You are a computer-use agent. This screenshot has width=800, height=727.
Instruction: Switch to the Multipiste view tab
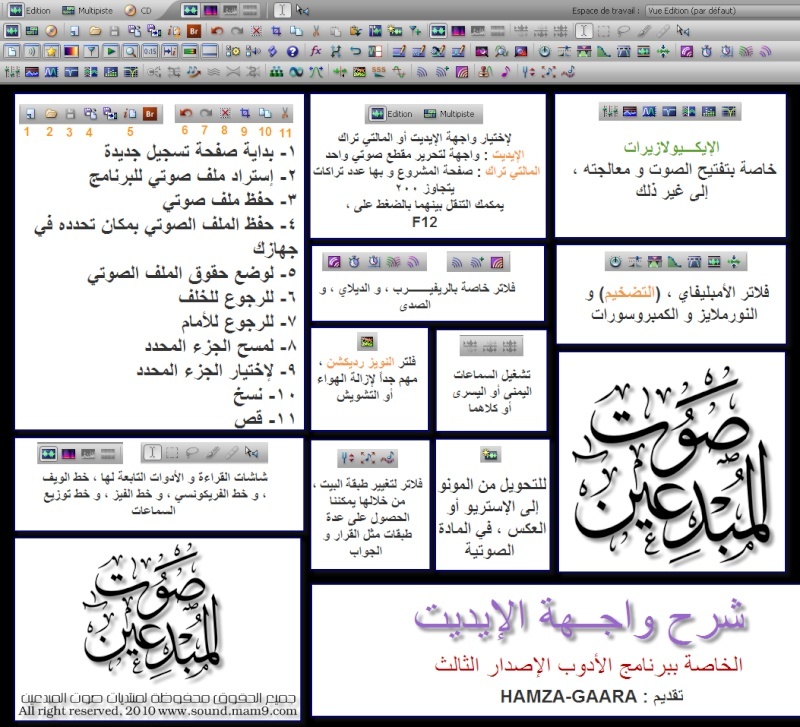87,10
